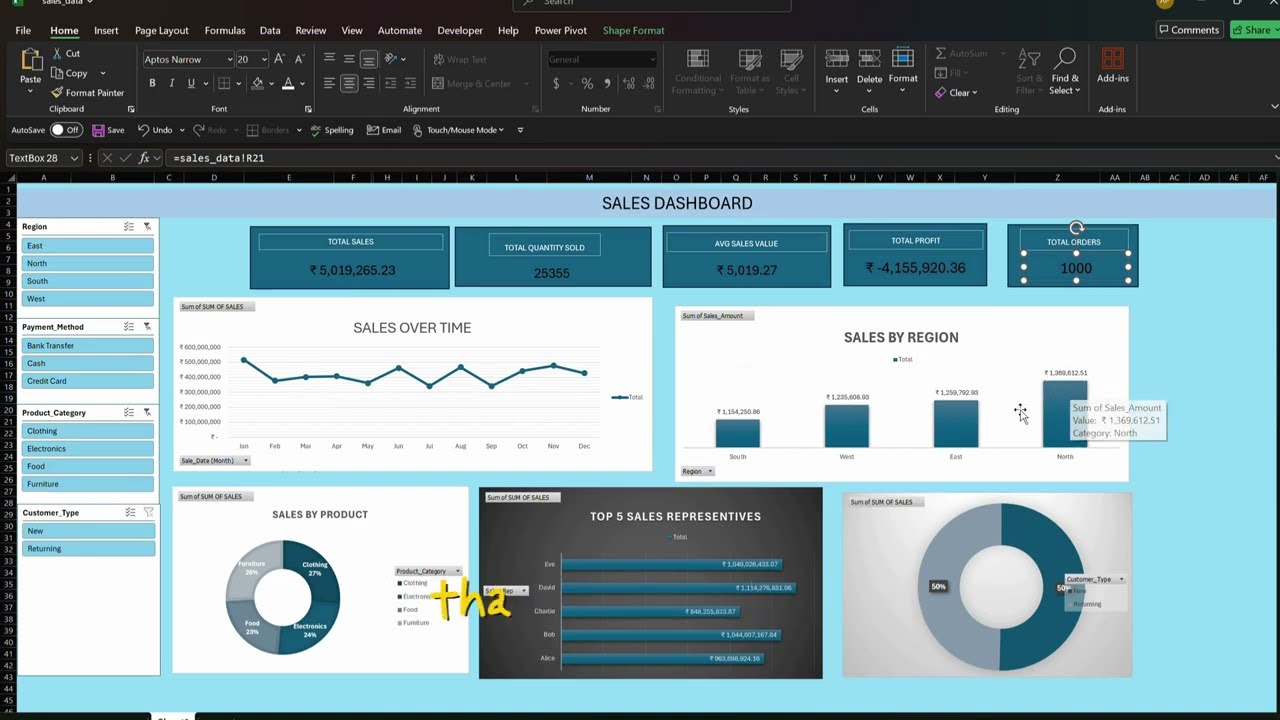This screenshot has height=720, width=1280.
Task: Click the formula bar input
Action: (x=720, y=158)
